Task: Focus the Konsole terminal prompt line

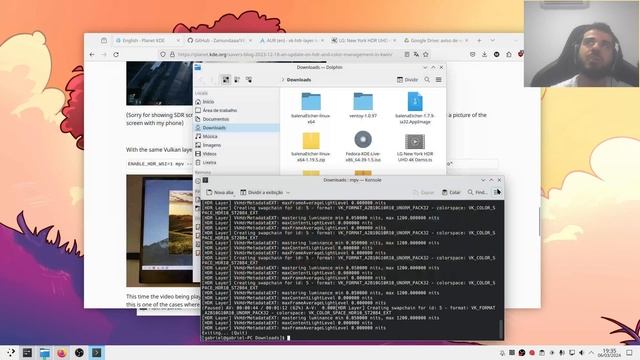Action: coord(245,338)
